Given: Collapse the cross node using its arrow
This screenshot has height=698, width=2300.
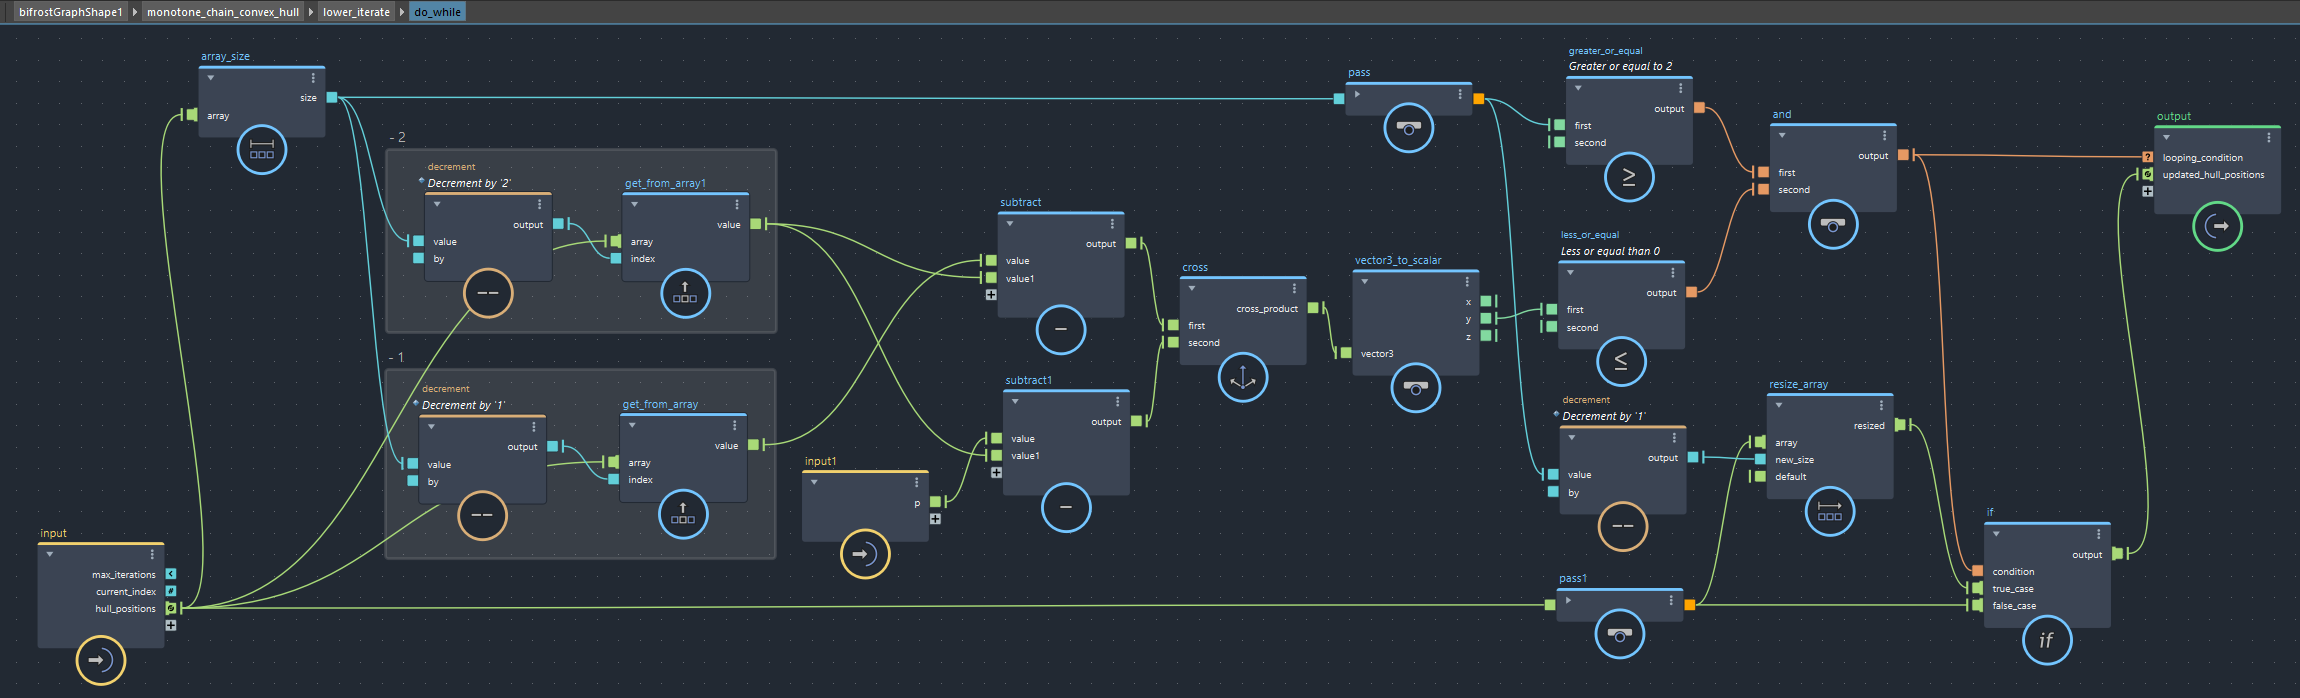Looking at the screenshot, I should click(x=1191, y=288).
